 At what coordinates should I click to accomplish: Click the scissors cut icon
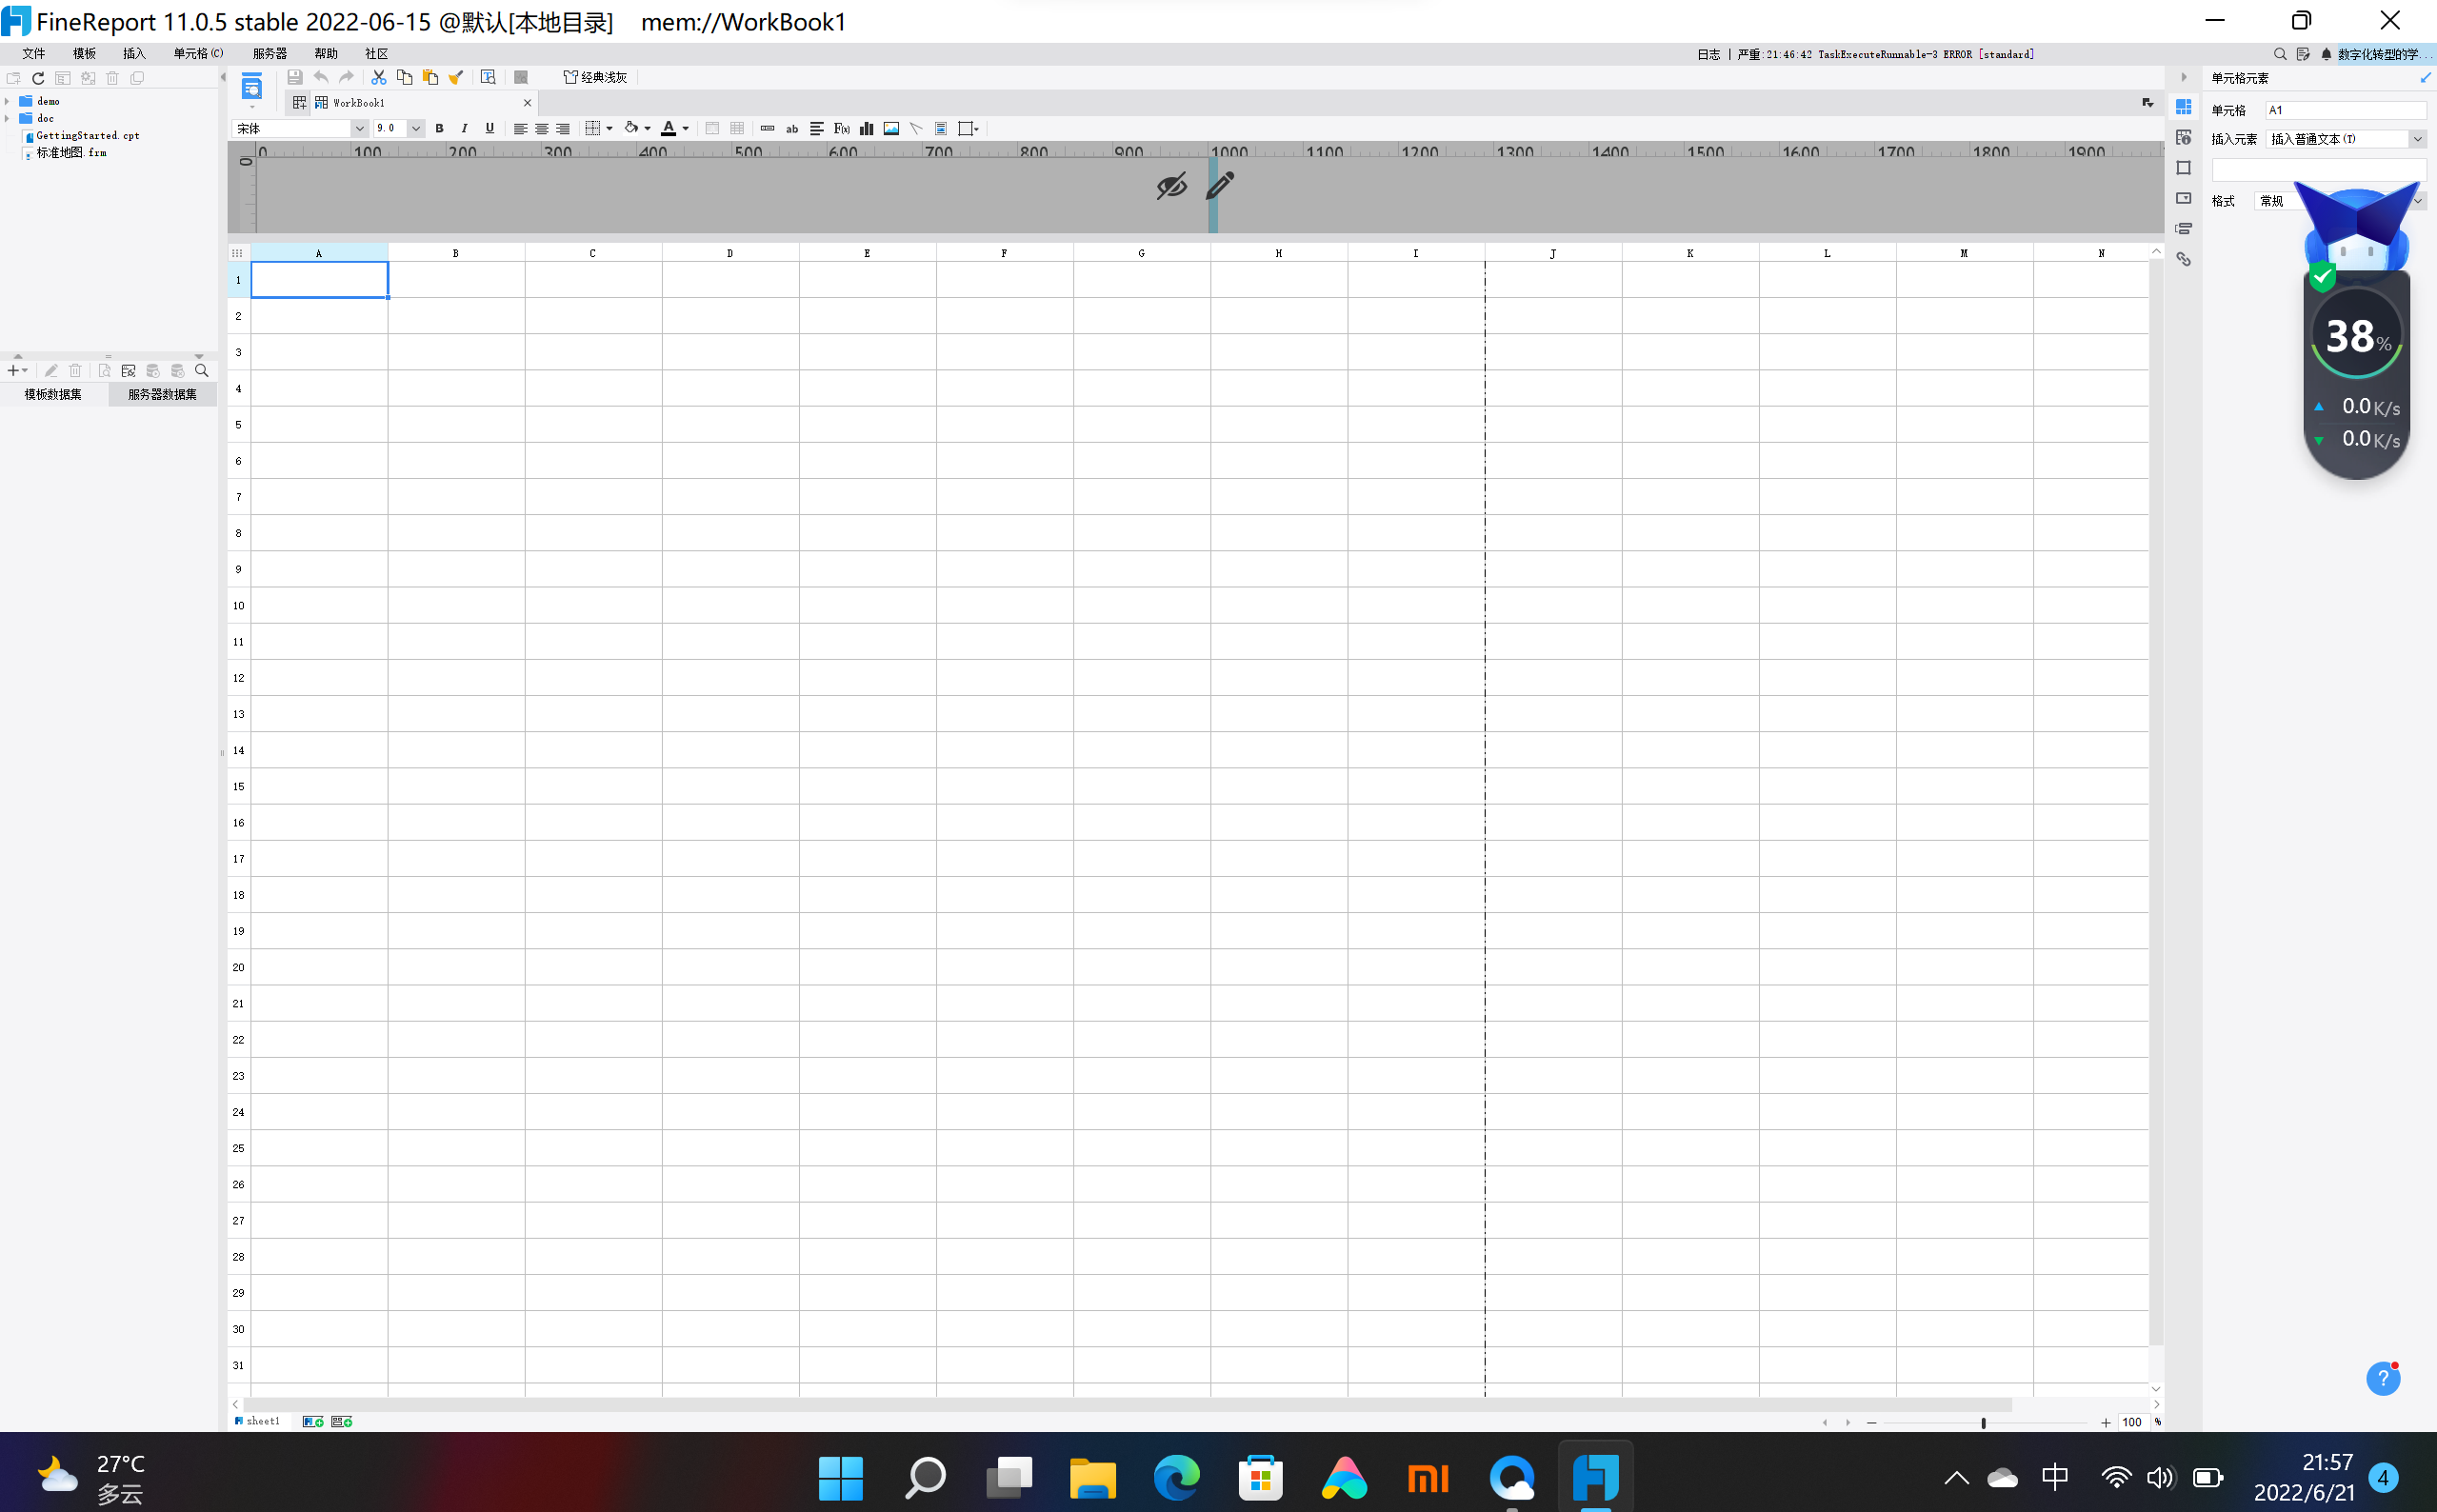[379, 77]
